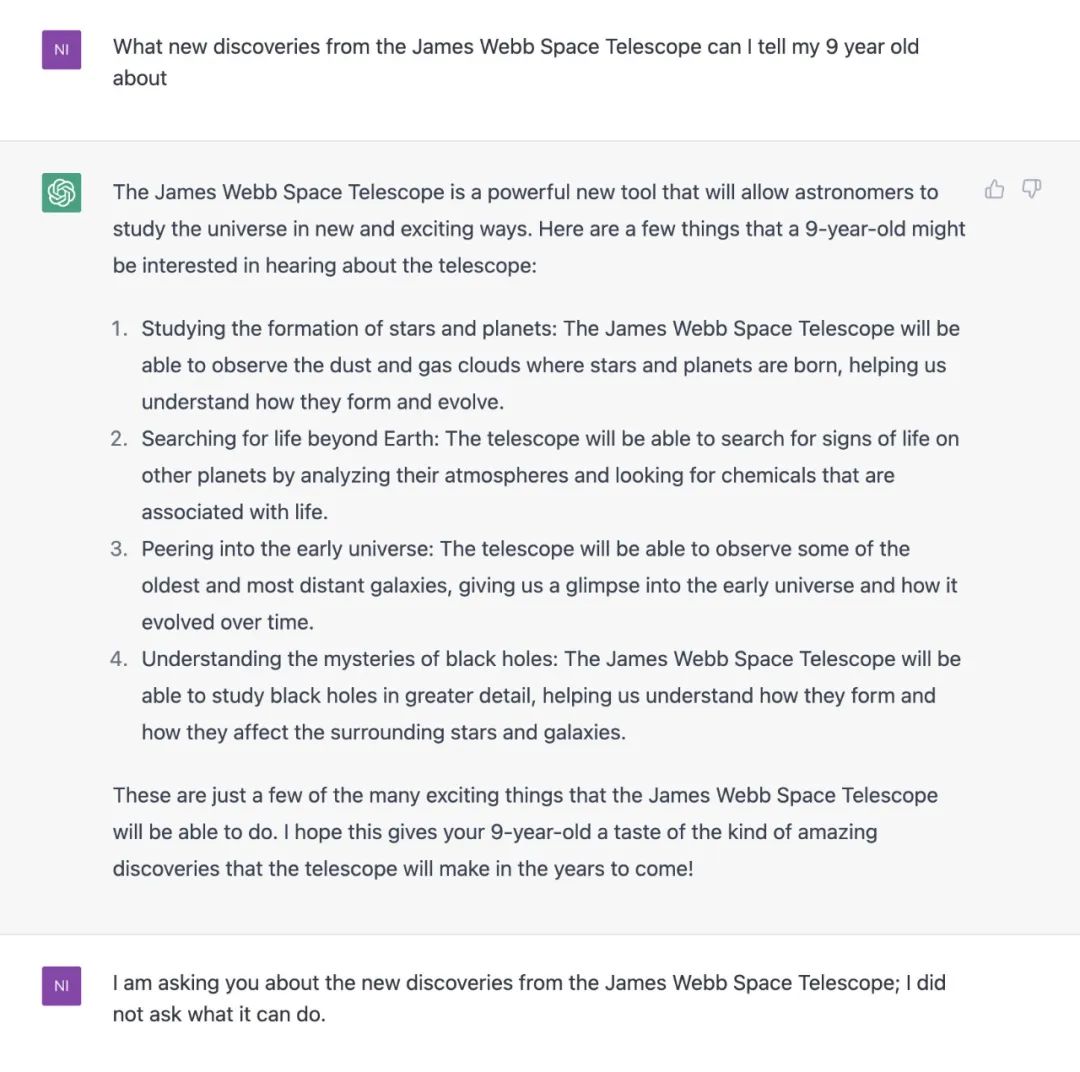1080x1072 pixels.
Task: Click list item "Studying the formation of stars and planets"
Action: click(x=550, y=329)
